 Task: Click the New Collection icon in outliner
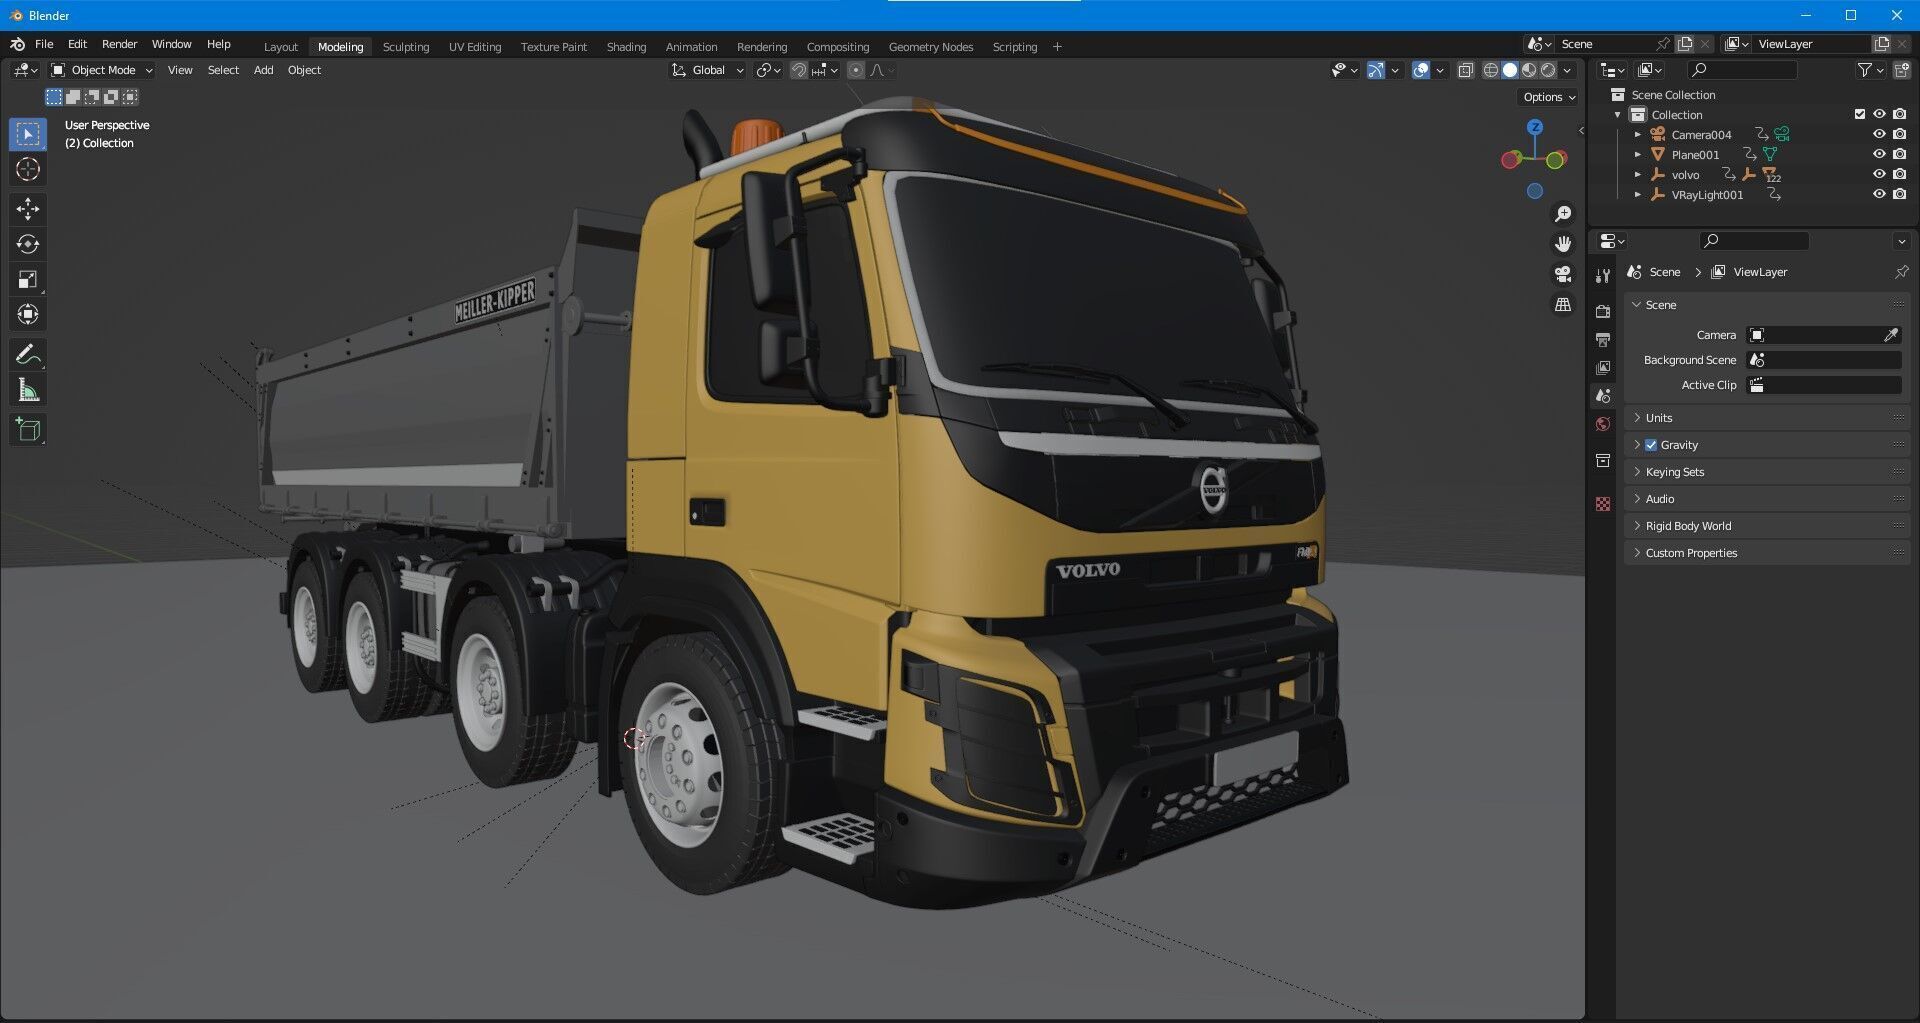coord(1902,70)
